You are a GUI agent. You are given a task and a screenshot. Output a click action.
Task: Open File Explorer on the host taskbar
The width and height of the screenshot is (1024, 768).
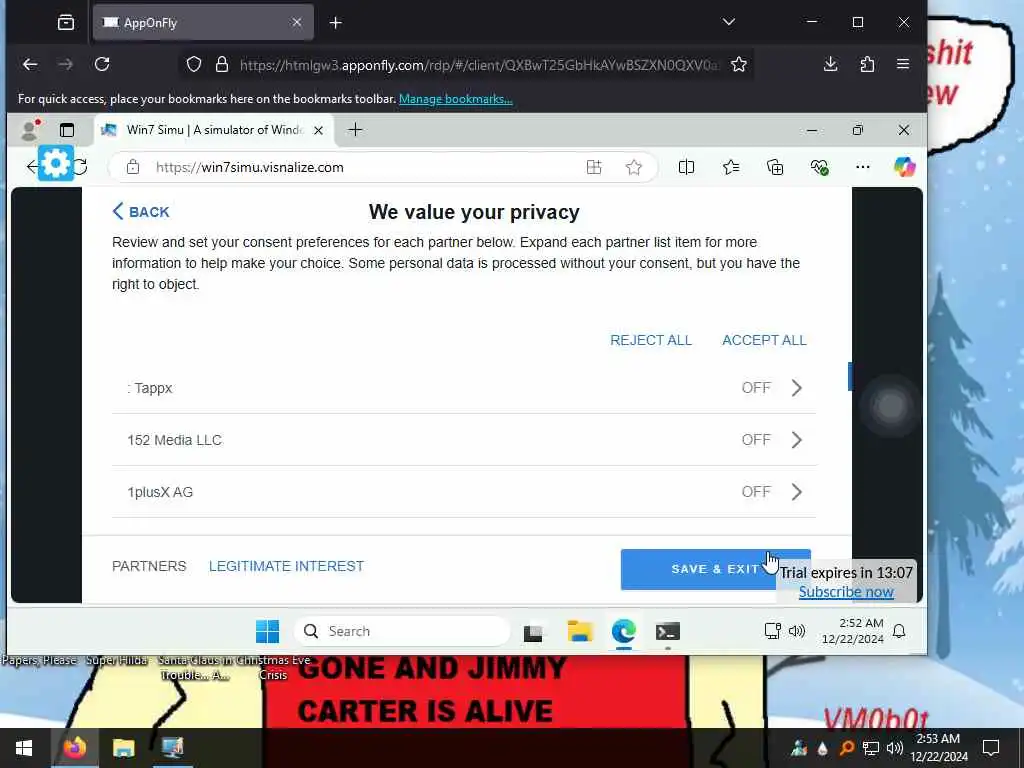pyautogui.click(x=123, y=748)
